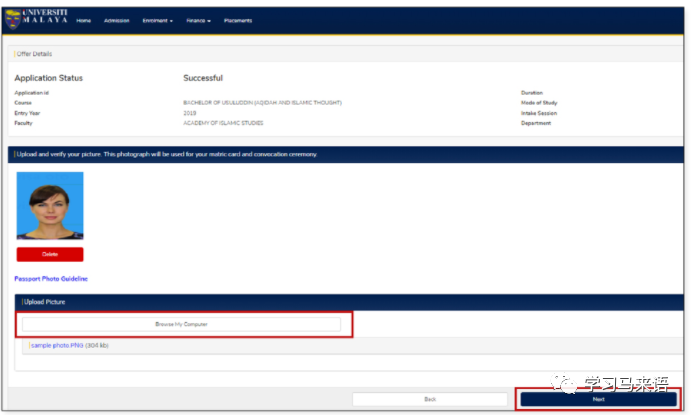This screenshot has width=691, height=415.
Task: Open the Placements nav item
Action: click(x=238, y=21)
